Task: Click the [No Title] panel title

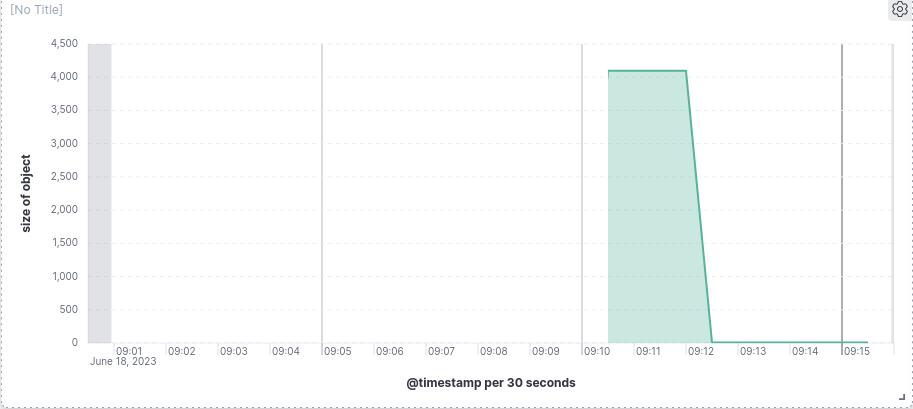Action: coord(36,10)
